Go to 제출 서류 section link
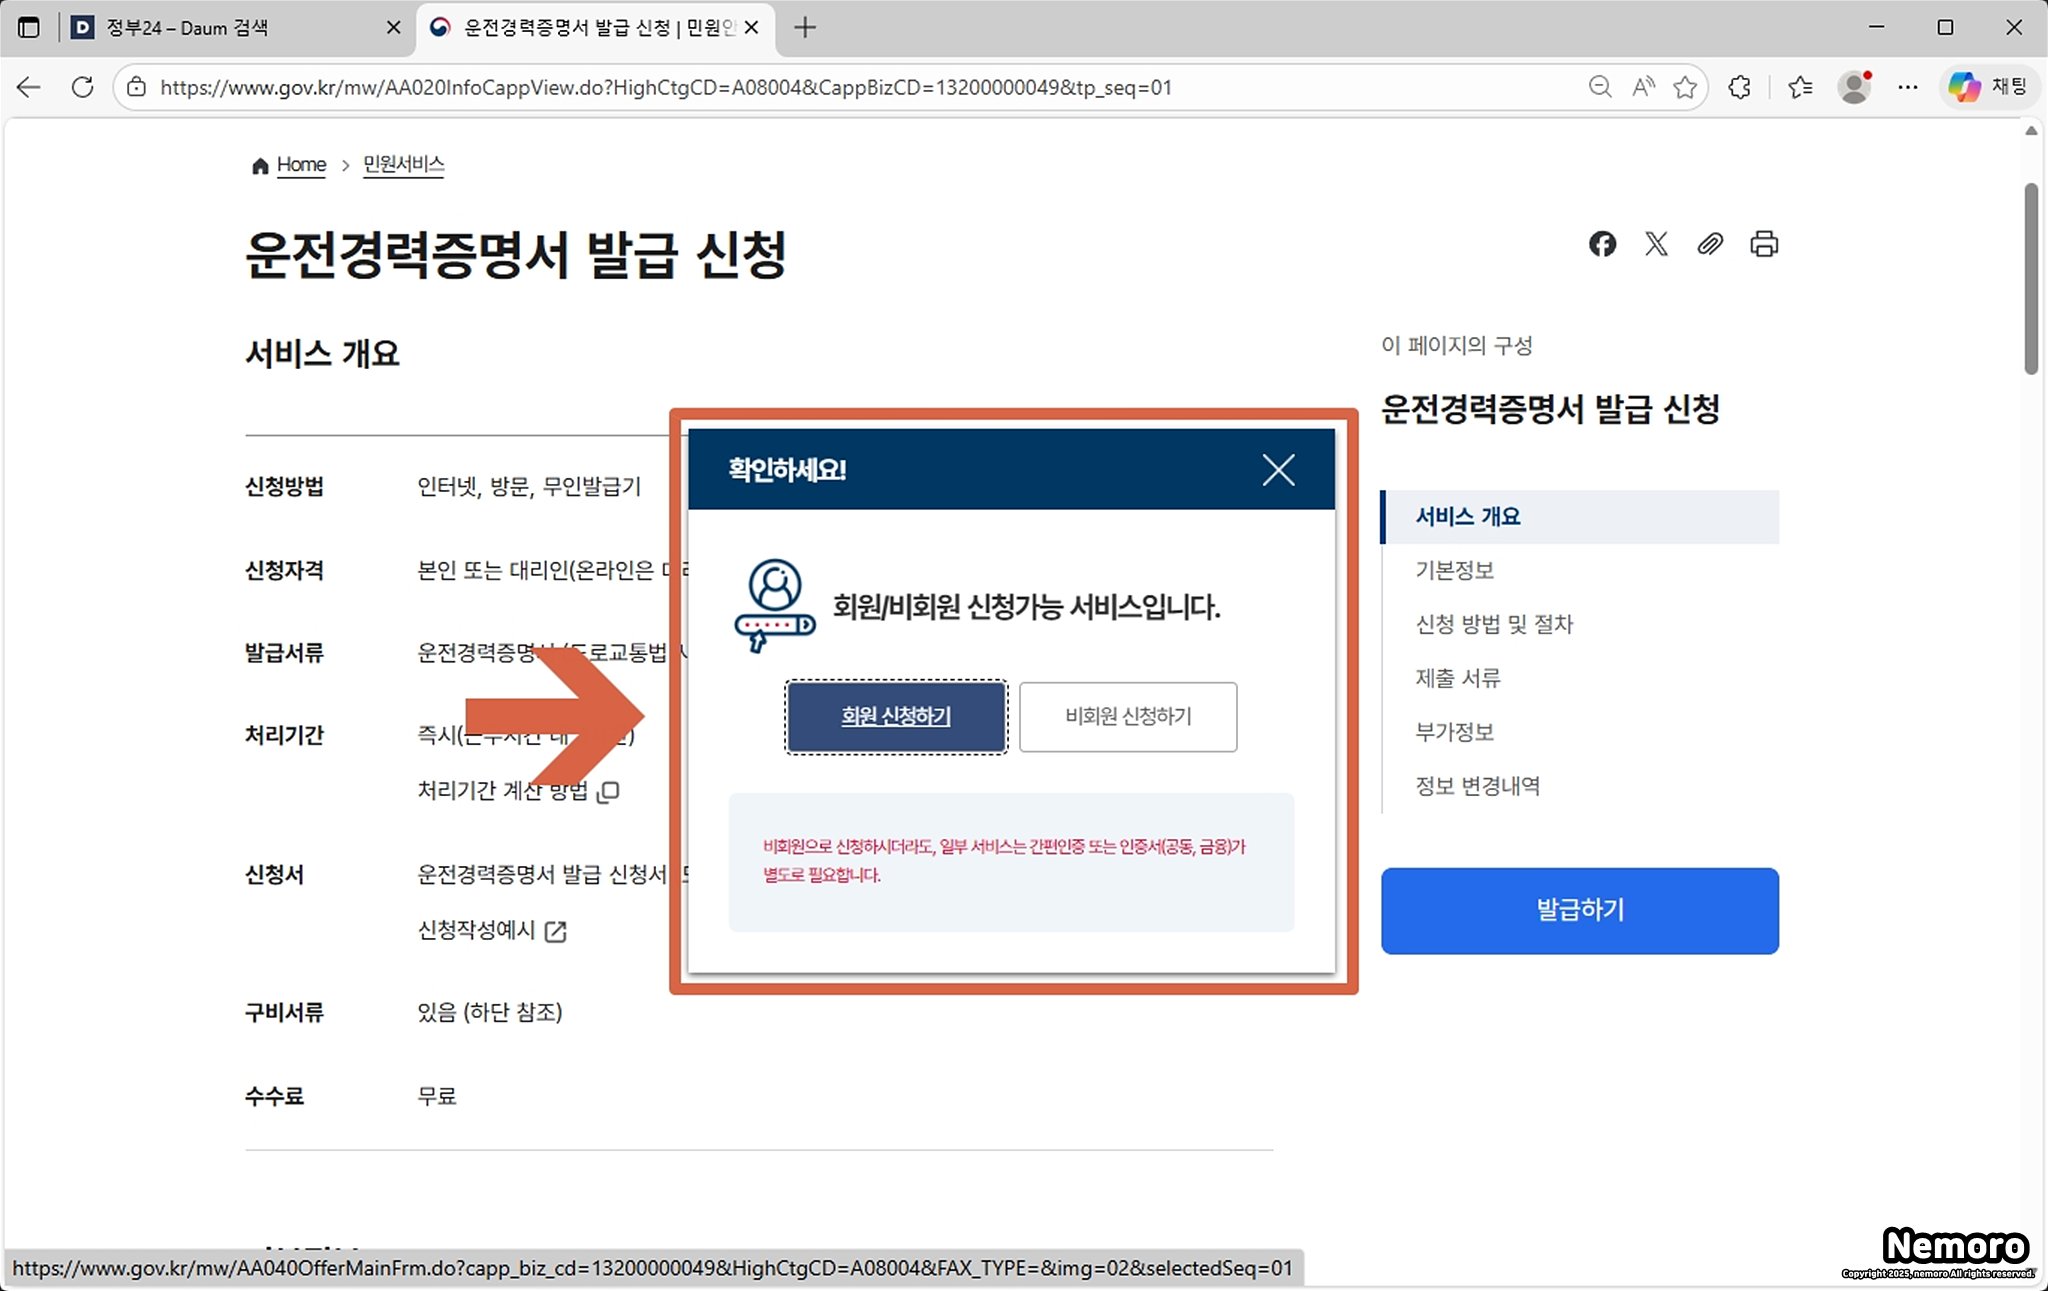Image resolution: width=2048 pixels, height=1291 pixels. (x=1458, y=679)
